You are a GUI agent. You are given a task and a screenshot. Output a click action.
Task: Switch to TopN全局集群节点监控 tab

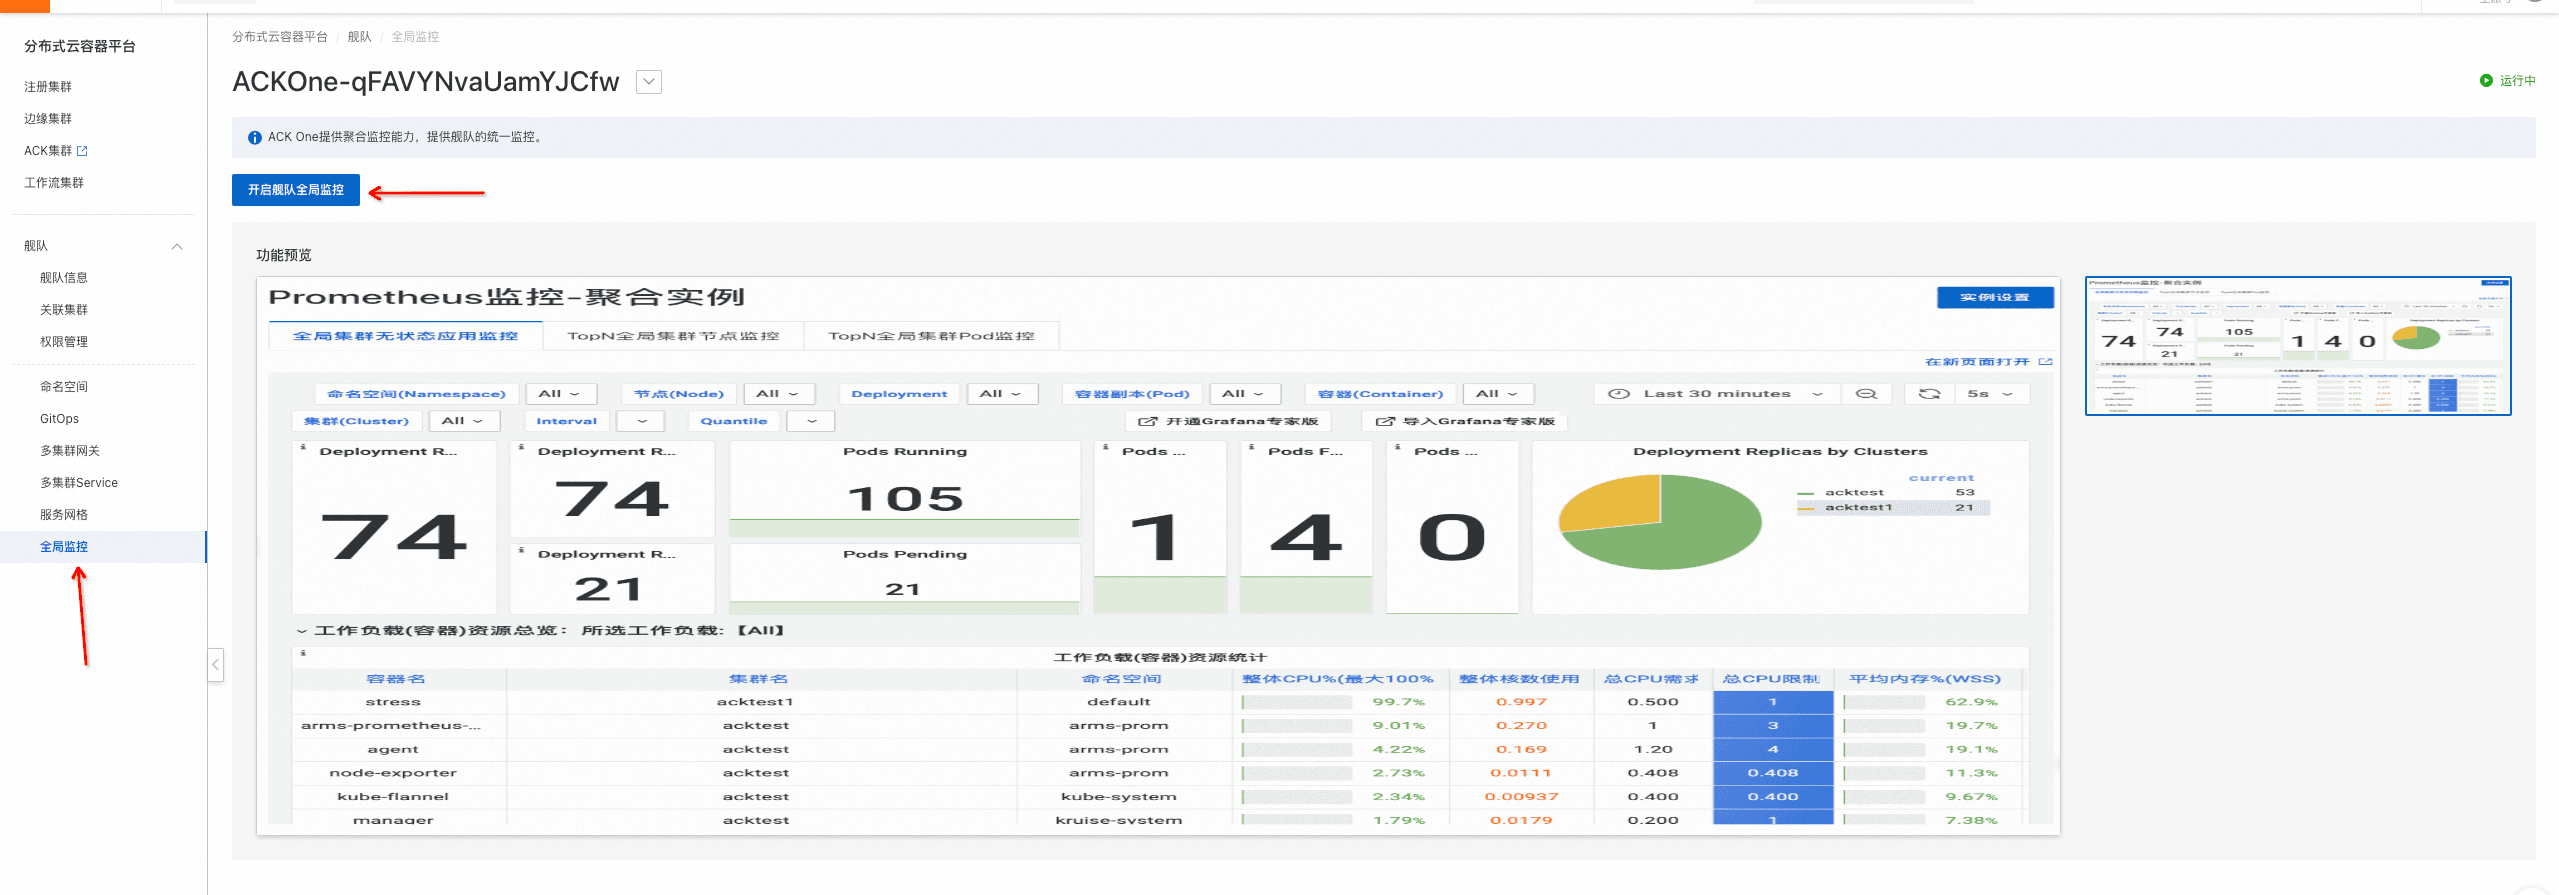(x=673, y=336)
